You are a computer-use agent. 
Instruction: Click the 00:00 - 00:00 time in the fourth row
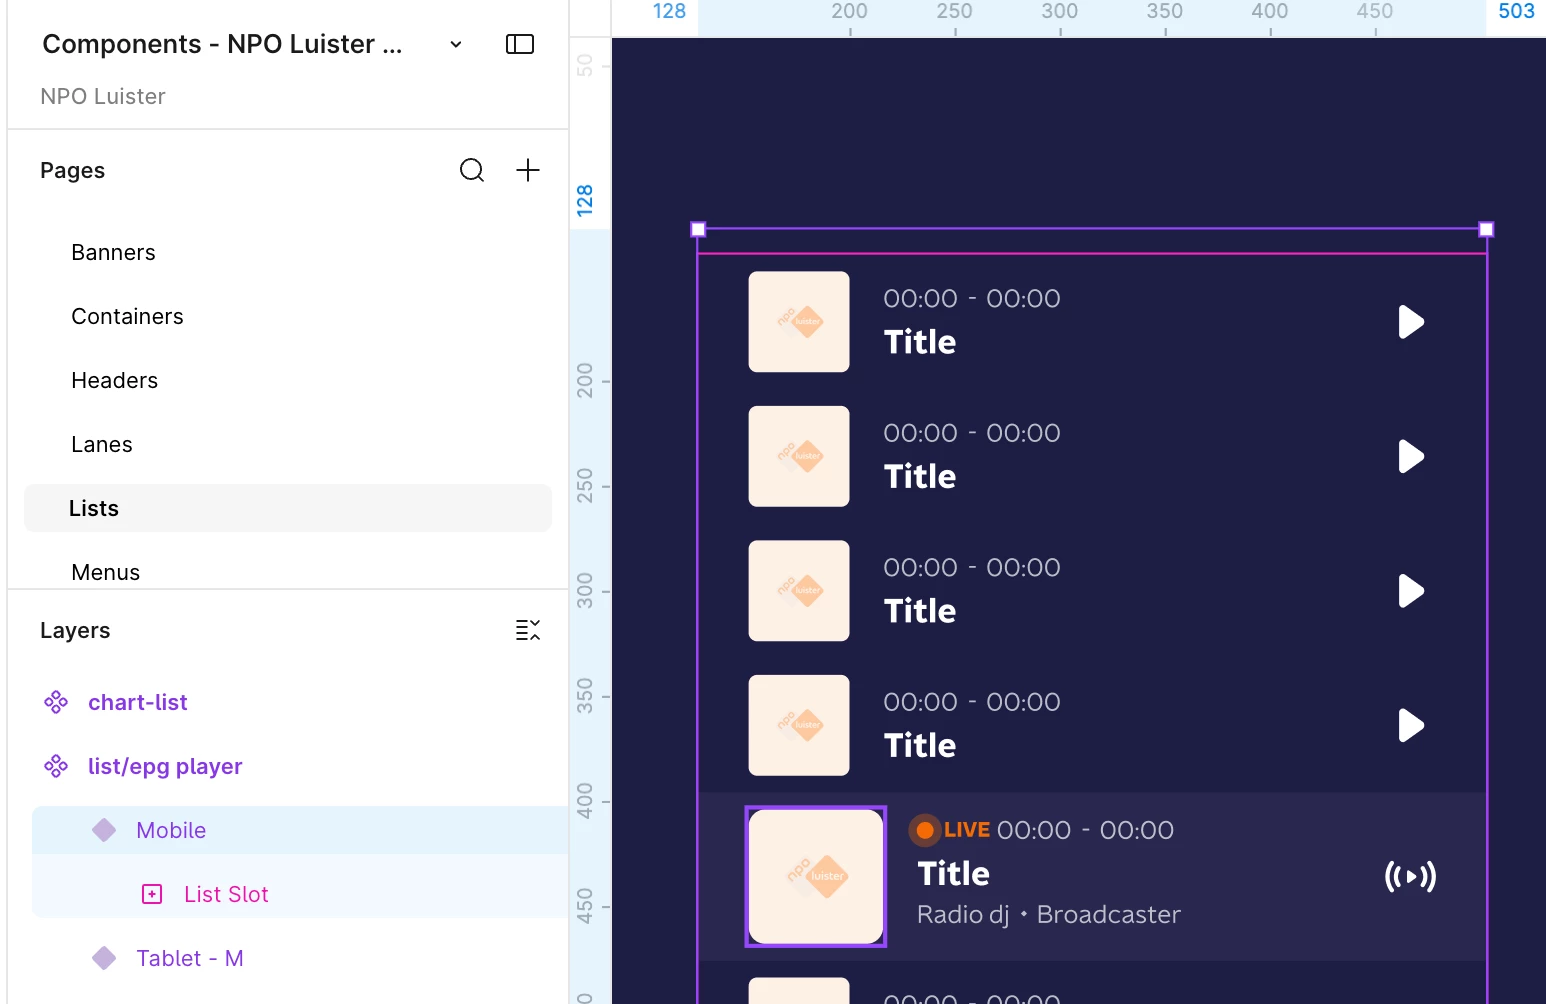[x=972, y=702]
